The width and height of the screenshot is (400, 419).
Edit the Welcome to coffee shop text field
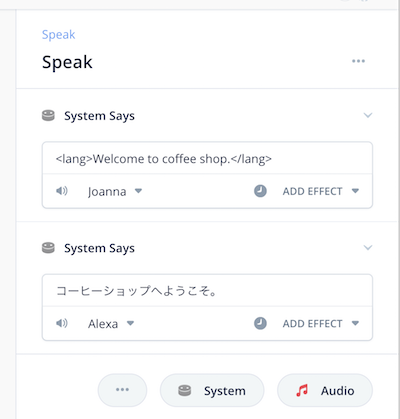[207, 159]
